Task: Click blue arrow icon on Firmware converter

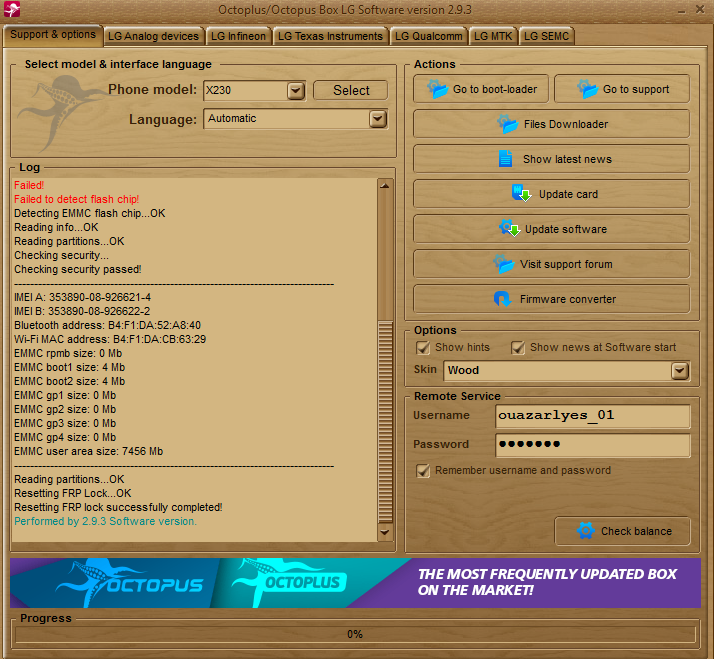Action: click(502, 299)
